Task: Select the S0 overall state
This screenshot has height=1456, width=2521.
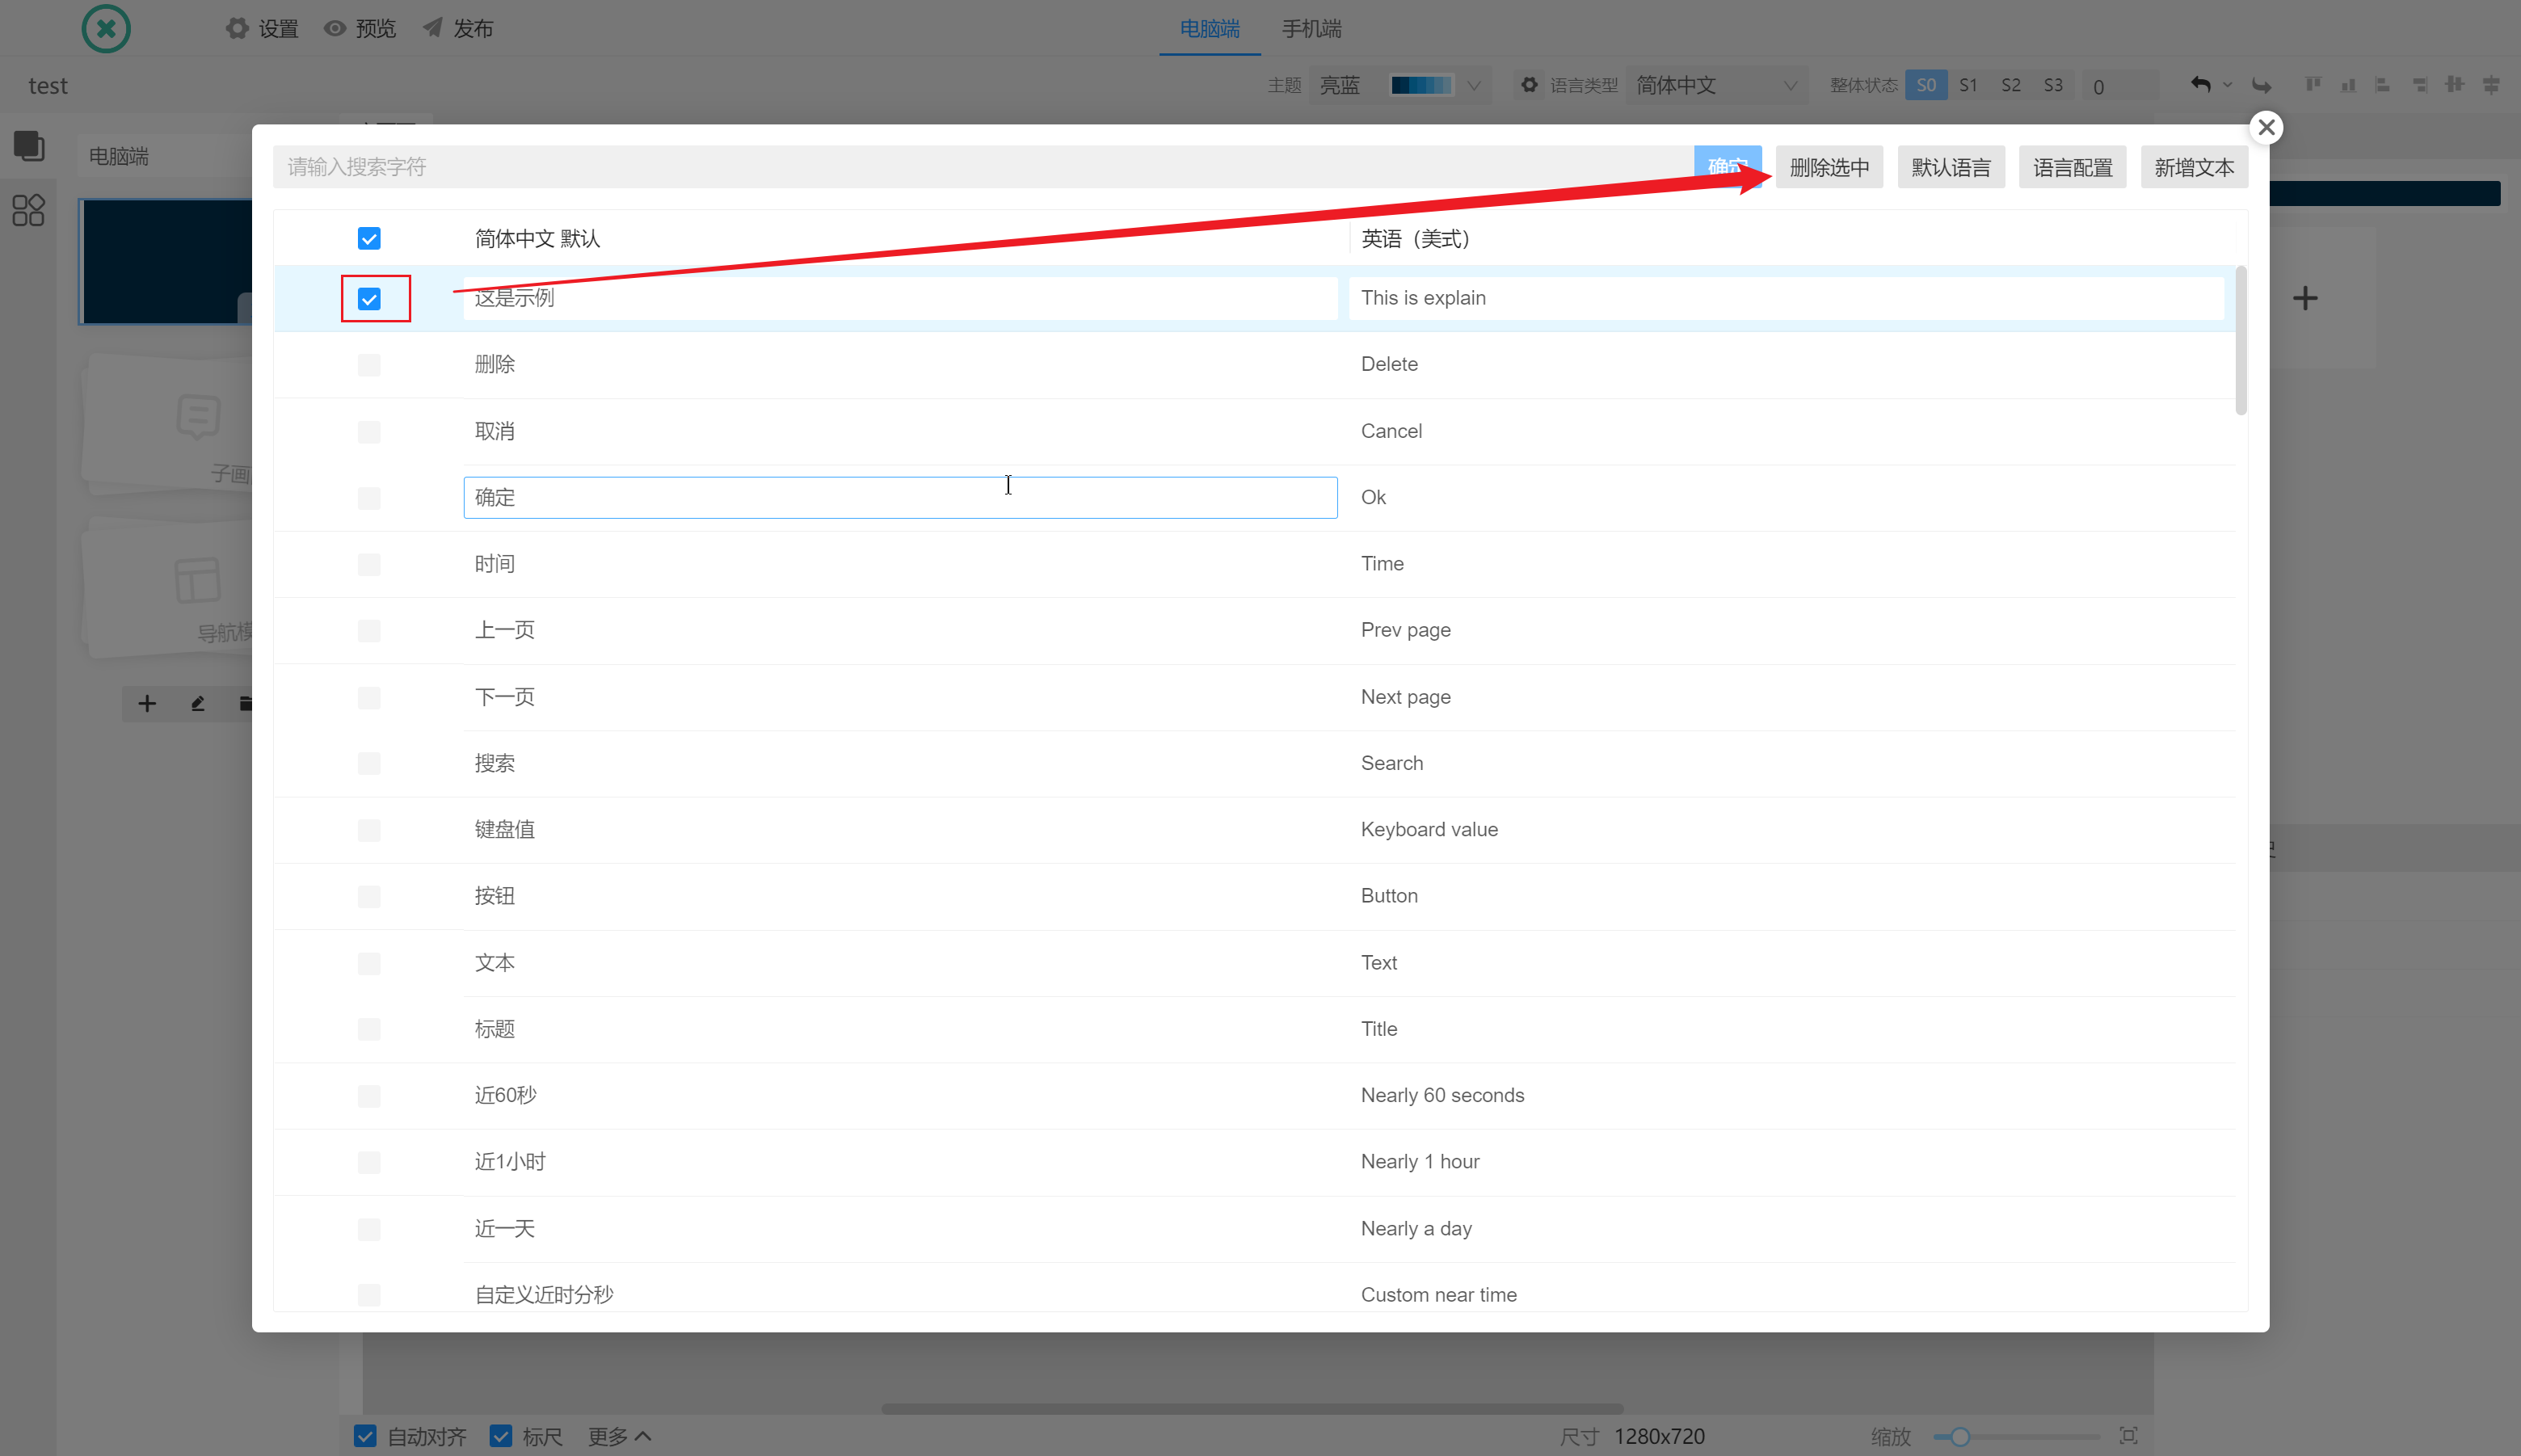Action: [x=1926, y=85]
